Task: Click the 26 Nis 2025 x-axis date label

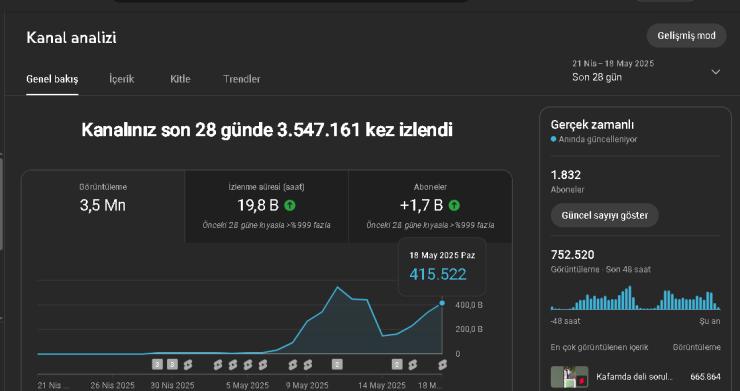Action: pyautogui.click(x=112, y=385)
